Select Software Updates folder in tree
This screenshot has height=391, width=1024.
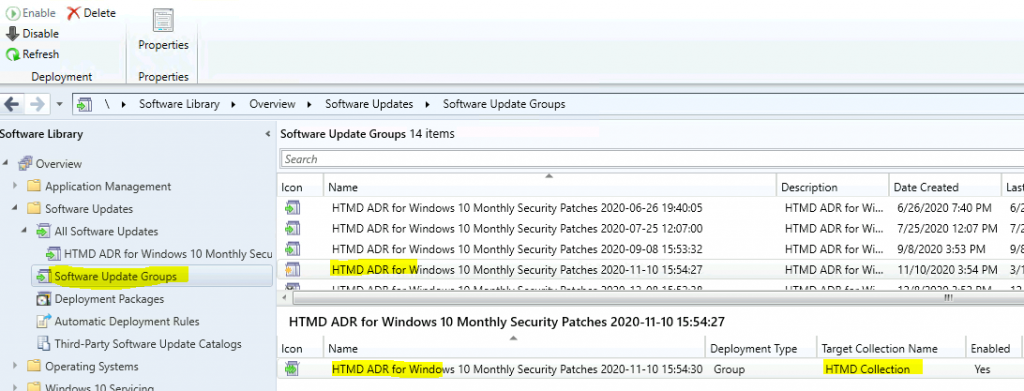pyautogui.click(x=89, y=209)
